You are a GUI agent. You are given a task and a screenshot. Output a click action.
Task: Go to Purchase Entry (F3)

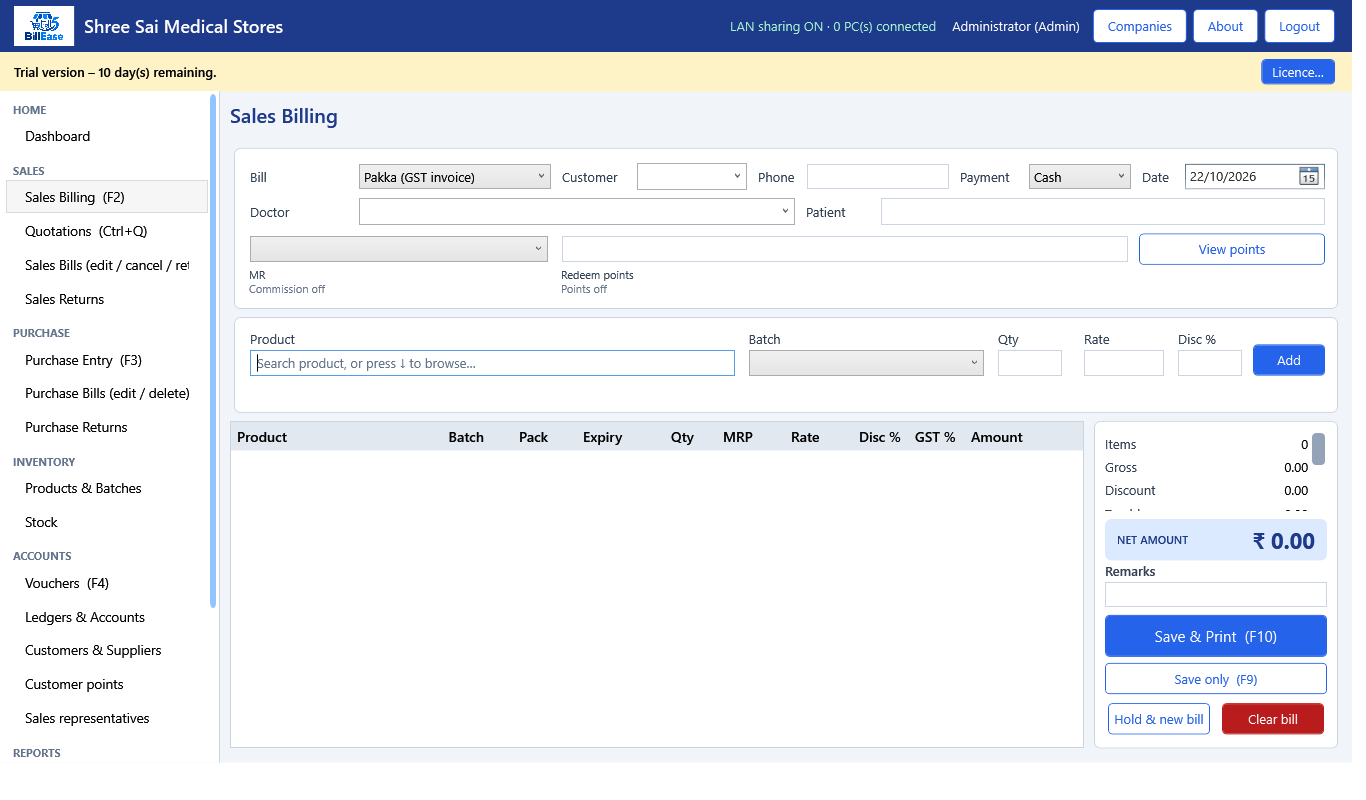pos(107,360)
